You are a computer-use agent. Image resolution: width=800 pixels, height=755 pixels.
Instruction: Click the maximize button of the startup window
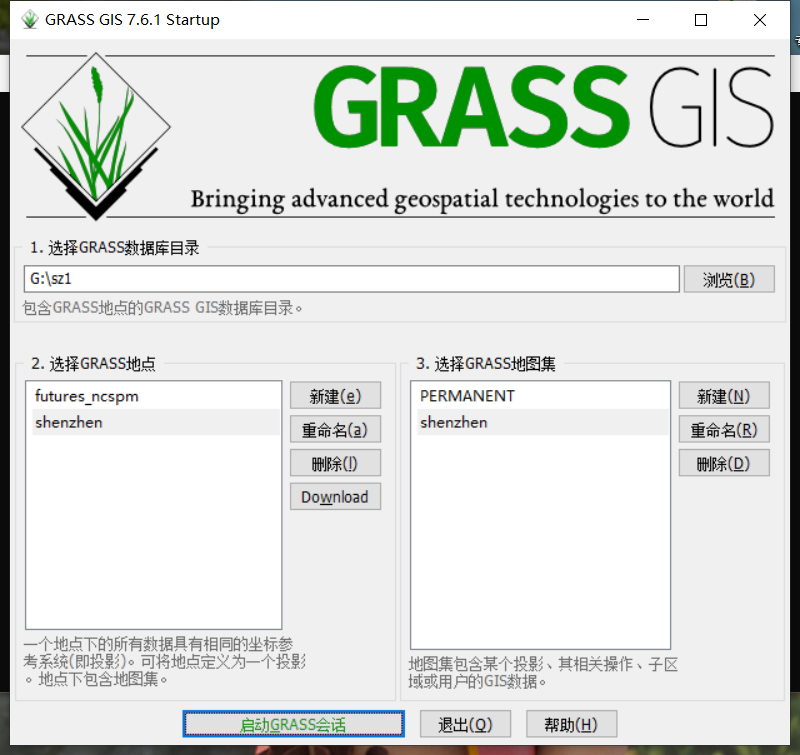click(x=701, y=19)
